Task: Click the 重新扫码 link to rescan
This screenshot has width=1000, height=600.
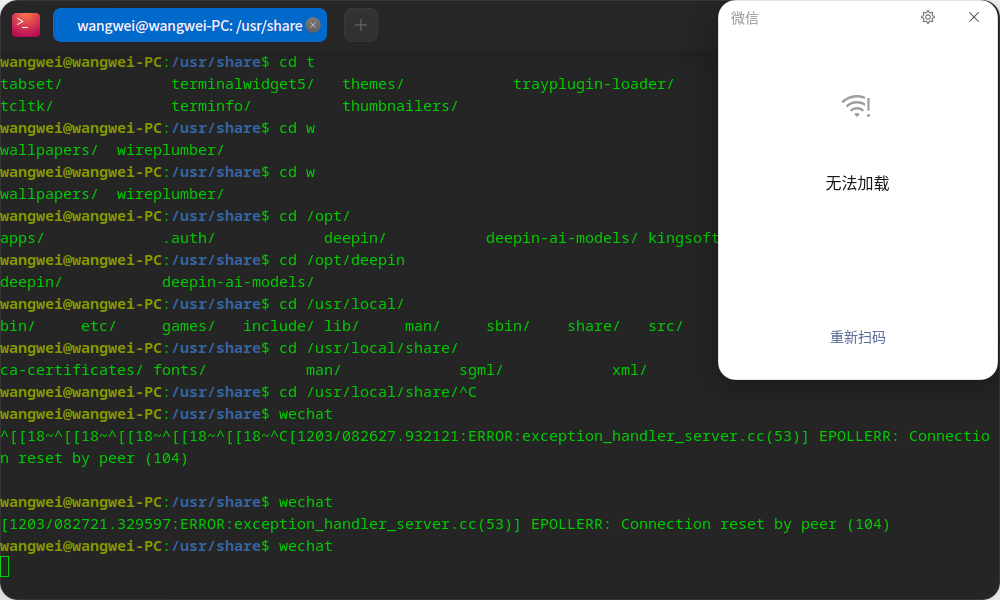Action: point(858,337)
